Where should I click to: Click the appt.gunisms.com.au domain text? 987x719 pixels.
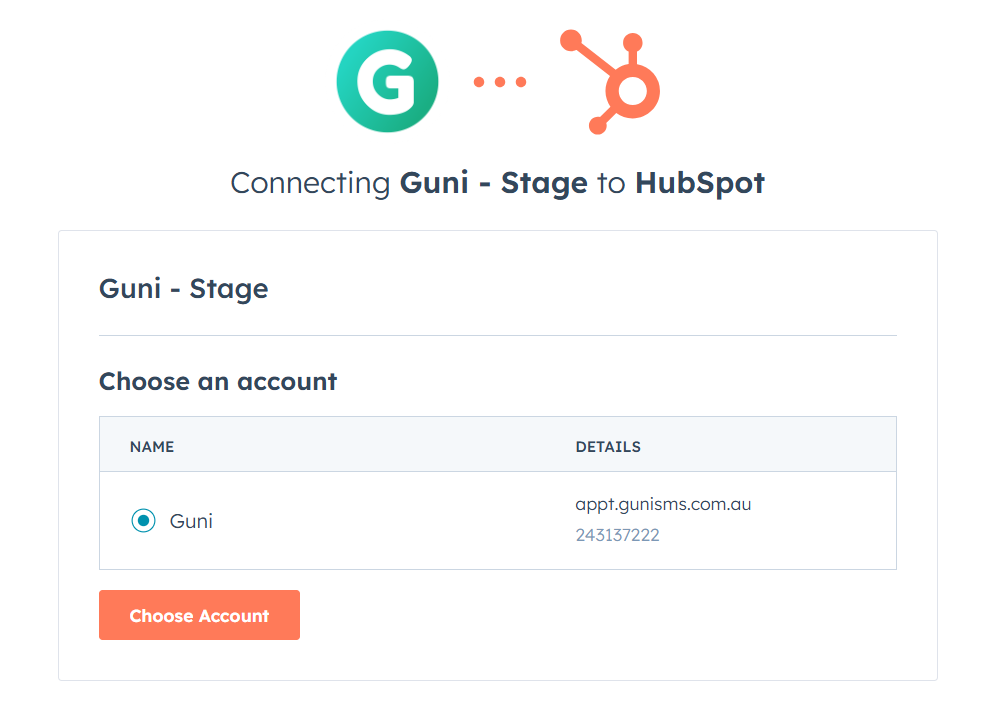click(663, 505)
